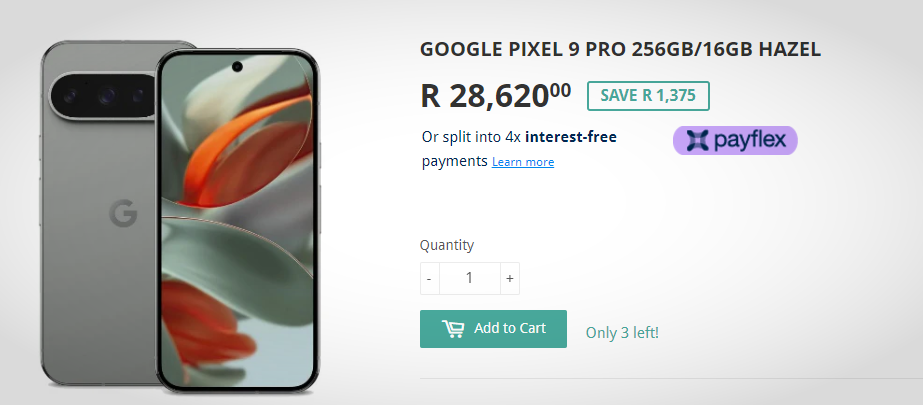Click the bold "interest-free" text
Image resolution: width=923 pixels, height=405 pixels.
pos(570,137)
